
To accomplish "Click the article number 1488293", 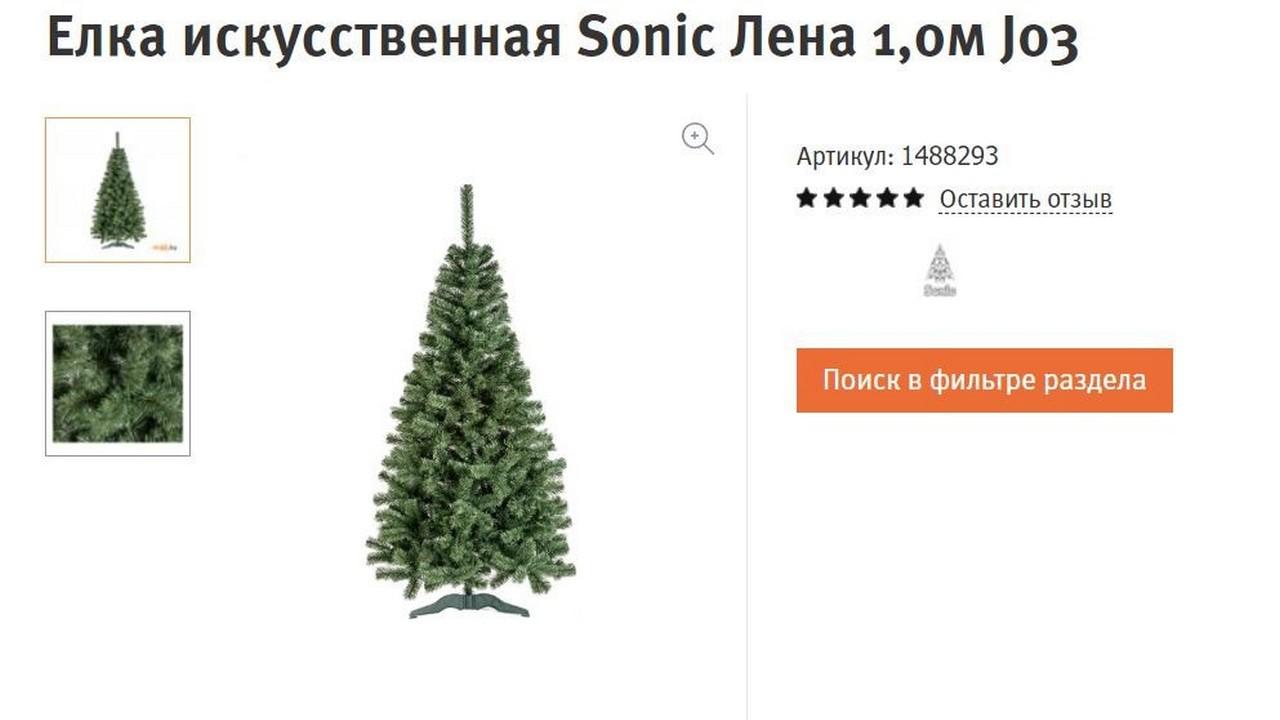I will pyautogui.click(x=949, y=156).
